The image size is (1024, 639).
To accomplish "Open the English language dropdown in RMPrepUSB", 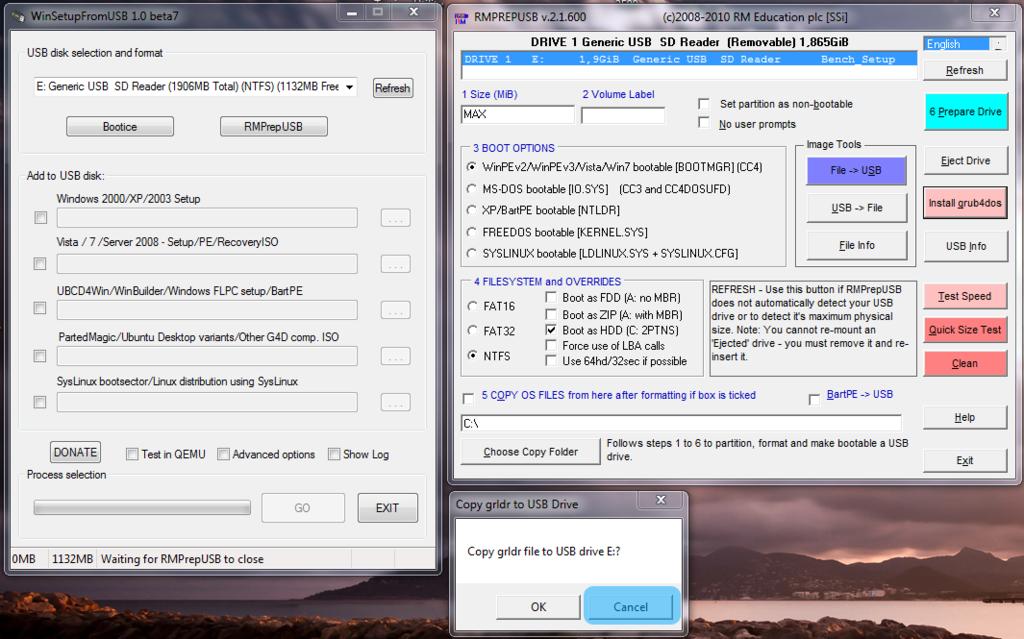I will [x=997, y=44].
